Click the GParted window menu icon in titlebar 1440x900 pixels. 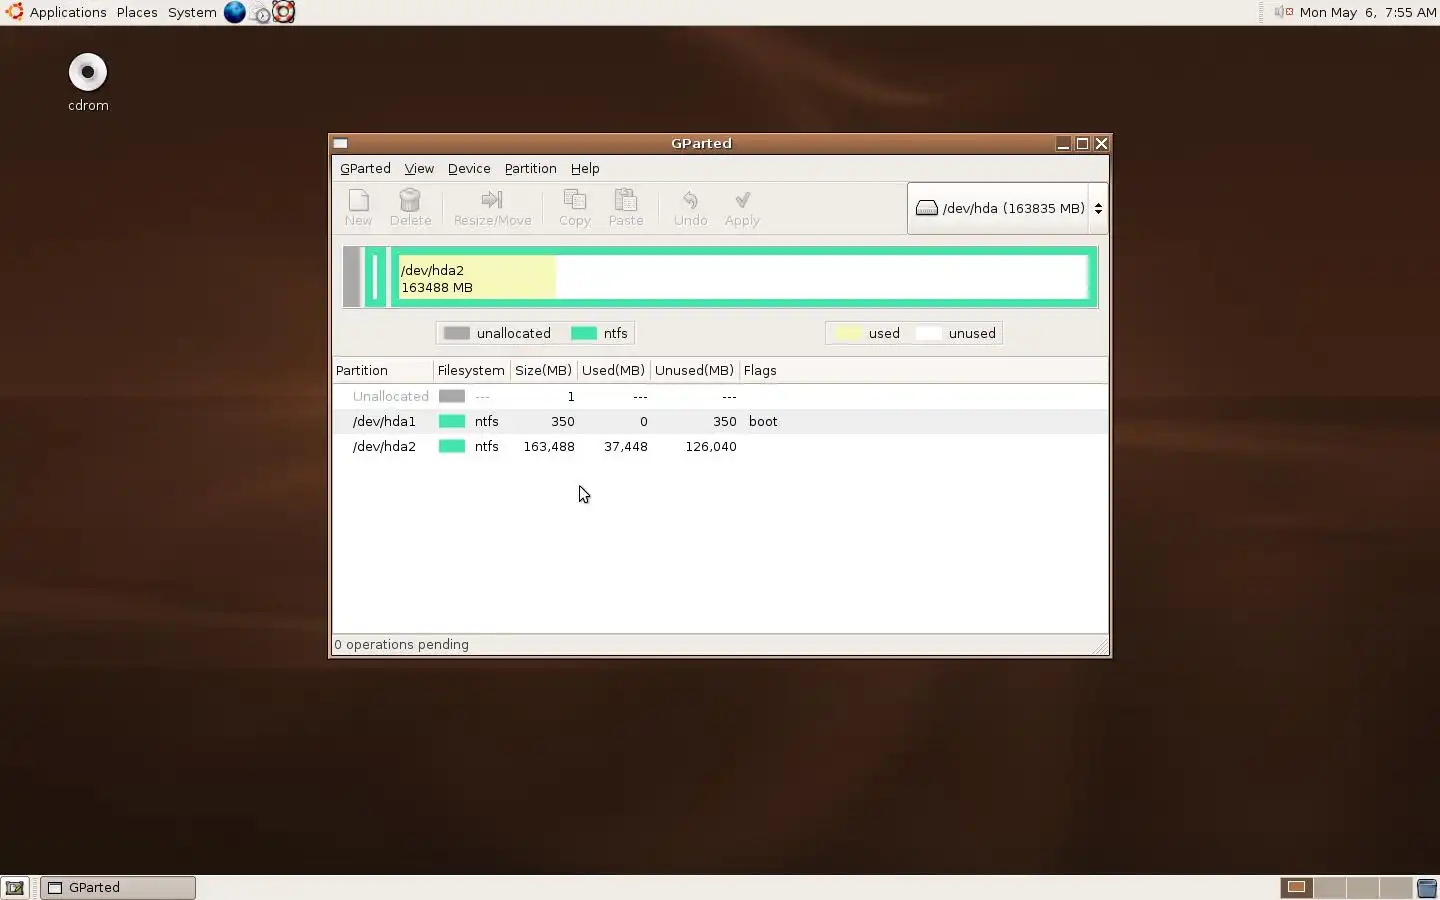pos(340,143)
